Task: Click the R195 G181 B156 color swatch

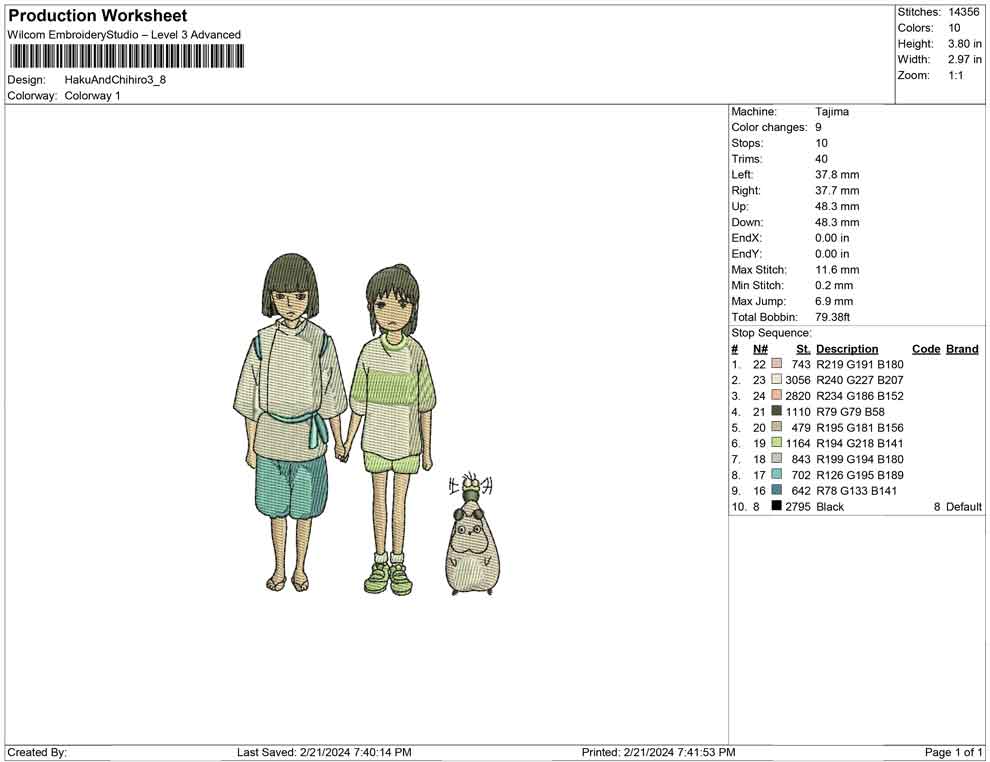Action: [777, 427]
